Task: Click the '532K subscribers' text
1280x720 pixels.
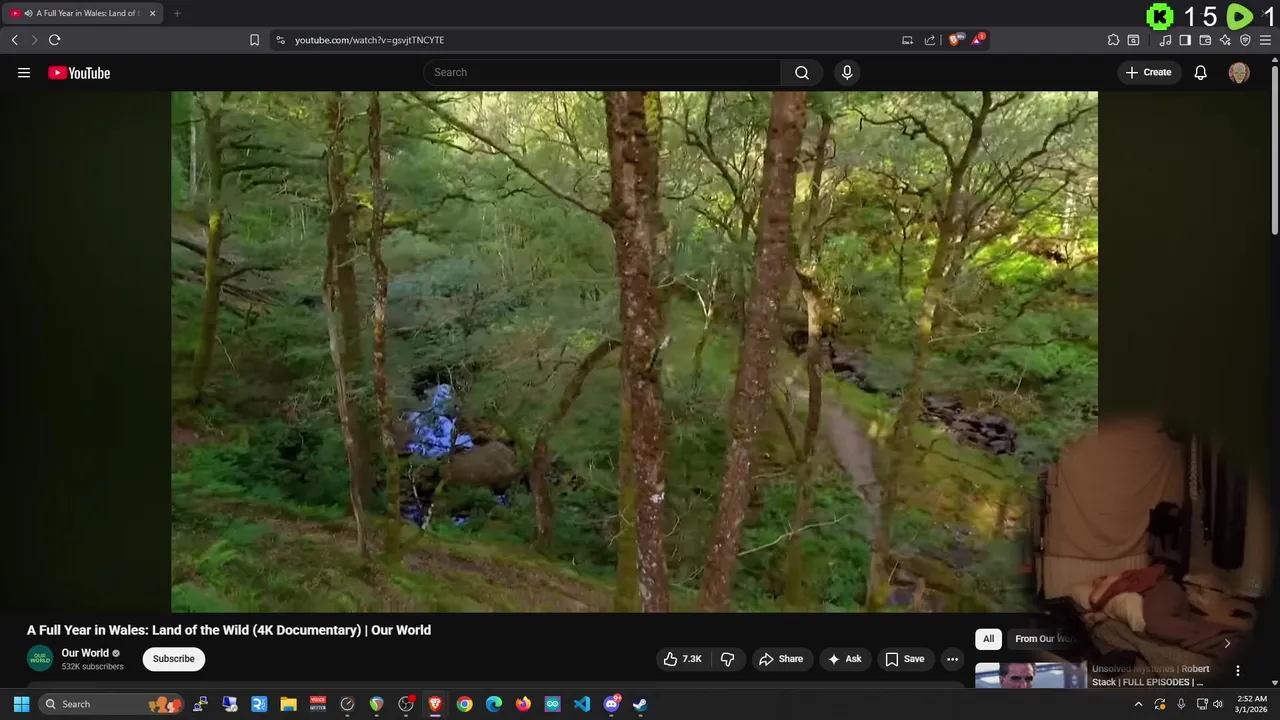Action: click(92, 667)
